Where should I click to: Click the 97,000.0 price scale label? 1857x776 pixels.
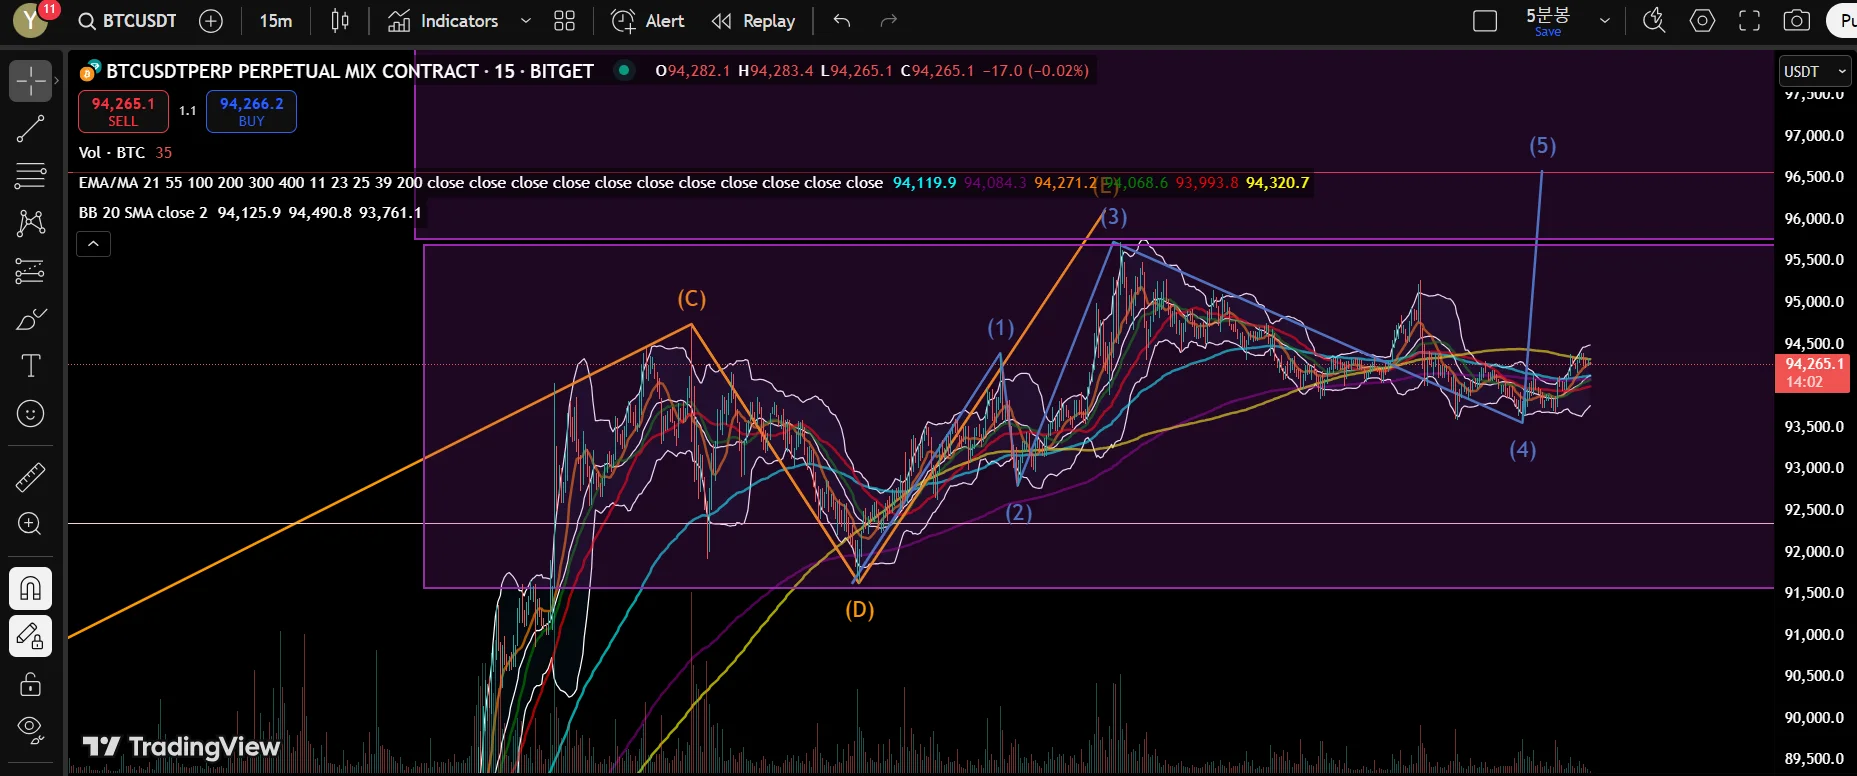click(x=1814, y=135)
